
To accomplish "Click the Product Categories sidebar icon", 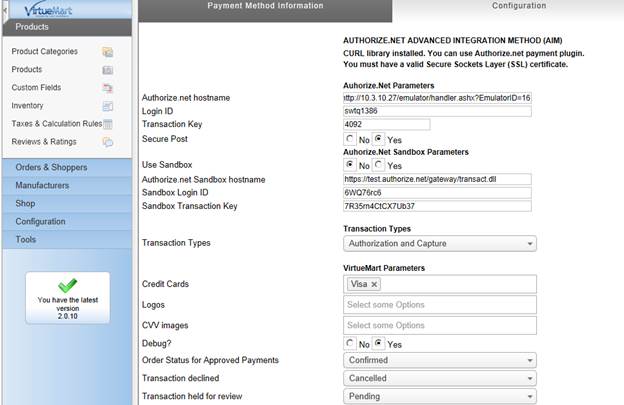I will point(108,52).
